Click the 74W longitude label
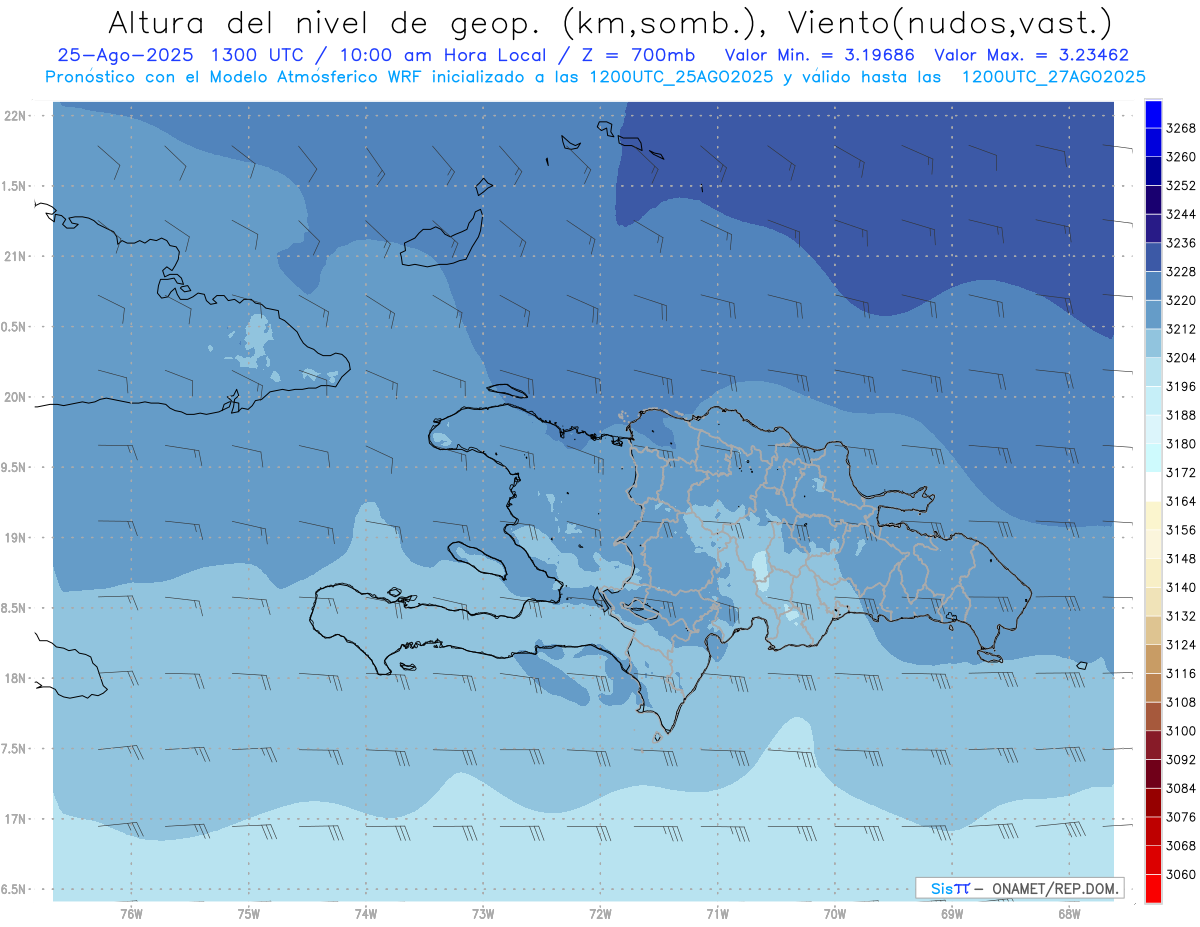This screenshot has height=927, width=1200. (366, 913)
